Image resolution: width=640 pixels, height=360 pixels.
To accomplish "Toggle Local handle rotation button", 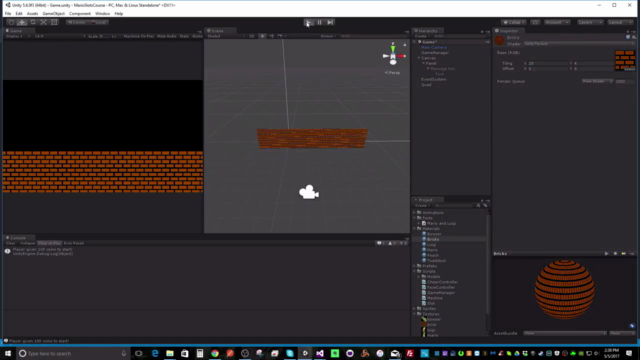I will click(98, 22).
